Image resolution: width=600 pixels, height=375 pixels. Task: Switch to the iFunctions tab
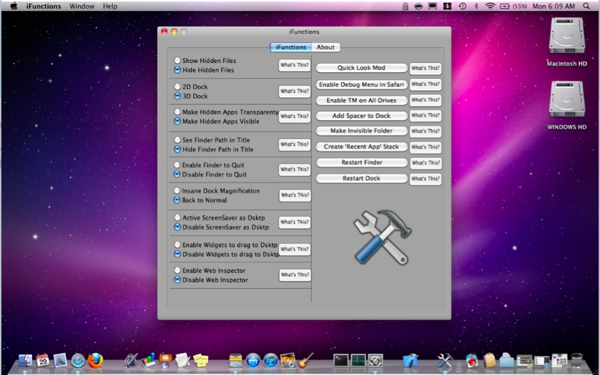click(291, 47)
